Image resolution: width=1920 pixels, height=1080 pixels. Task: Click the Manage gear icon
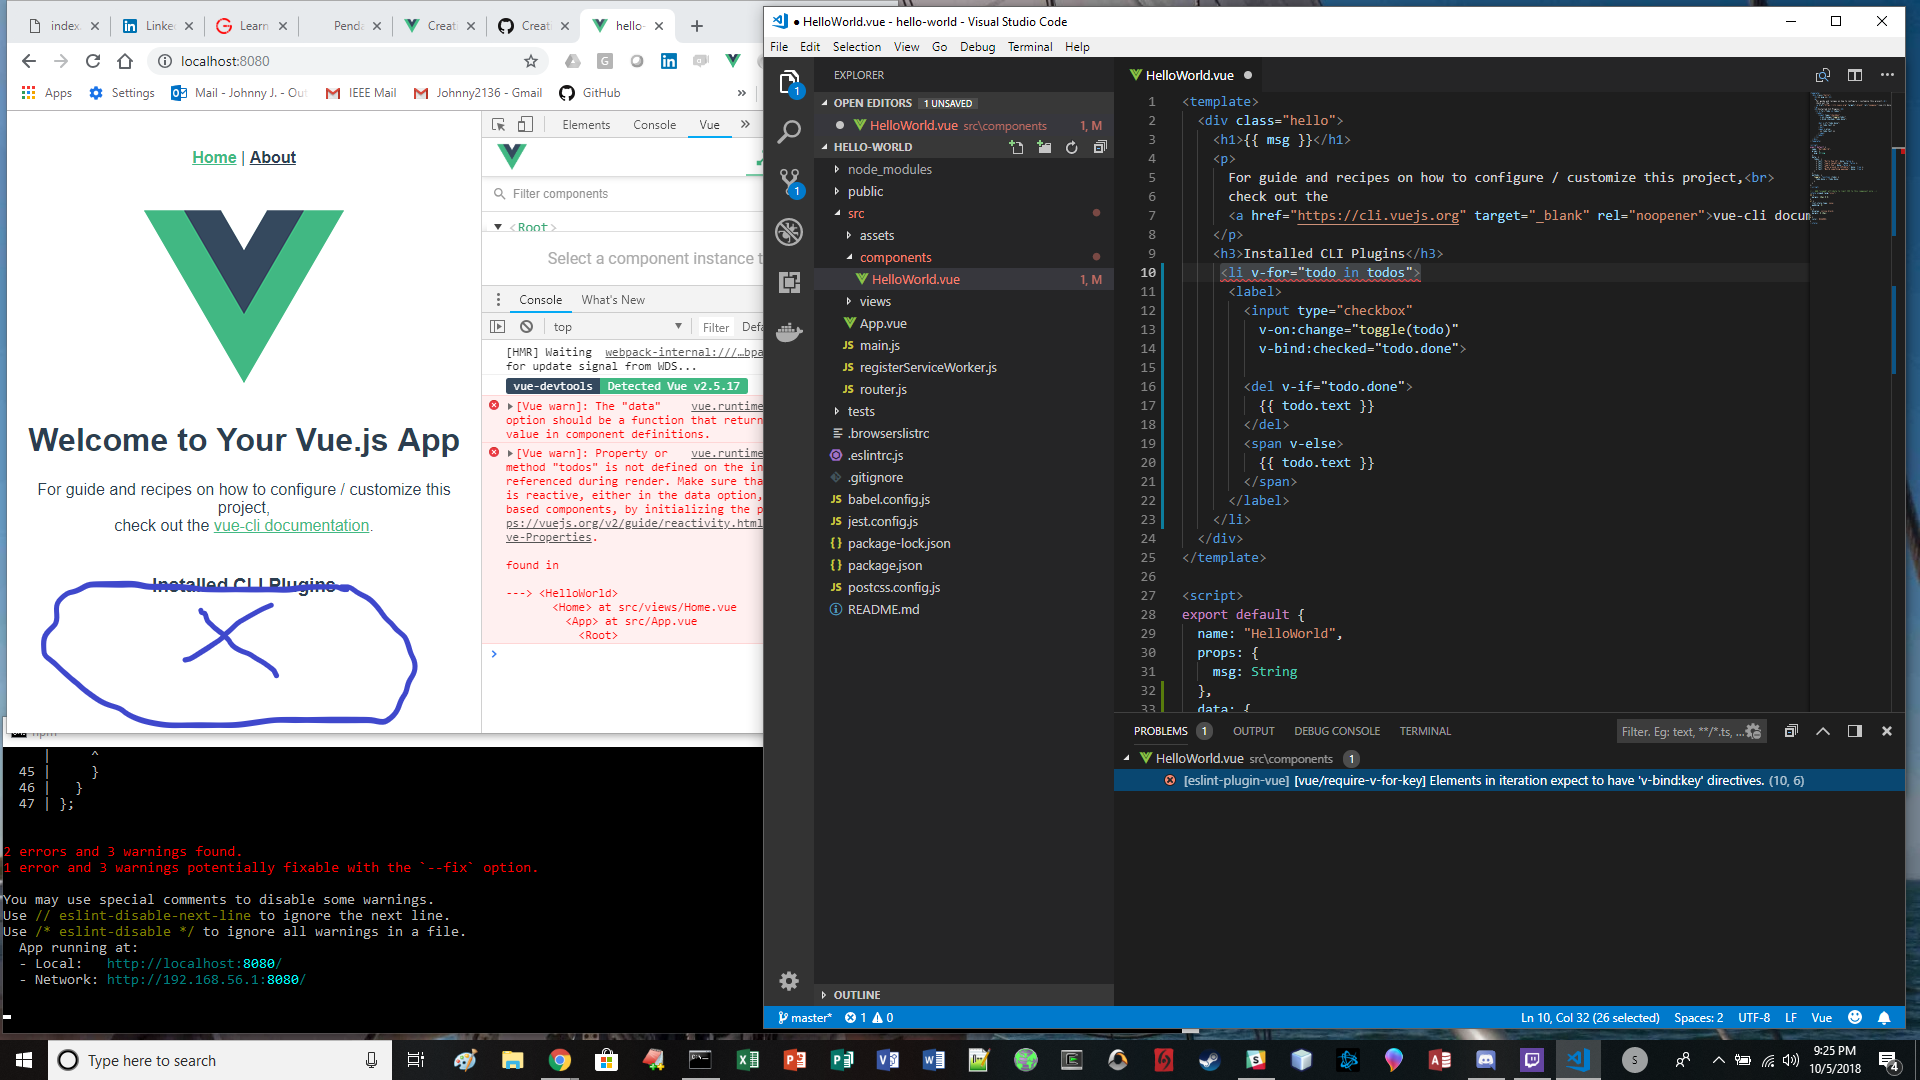(789, 981)
